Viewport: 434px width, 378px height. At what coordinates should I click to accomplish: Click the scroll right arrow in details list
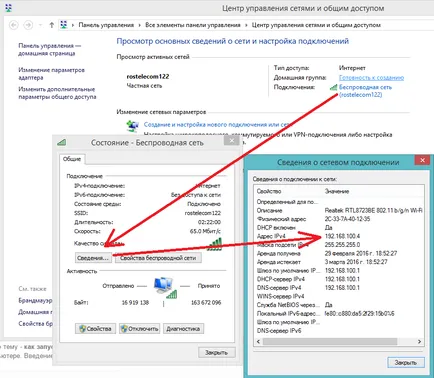click(x=419, y=342)
